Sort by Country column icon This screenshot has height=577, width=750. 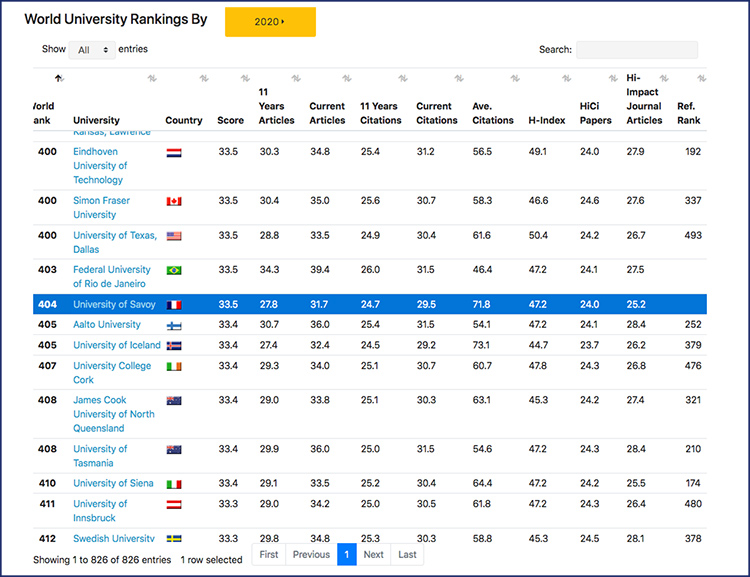click(x=204, y=78)
